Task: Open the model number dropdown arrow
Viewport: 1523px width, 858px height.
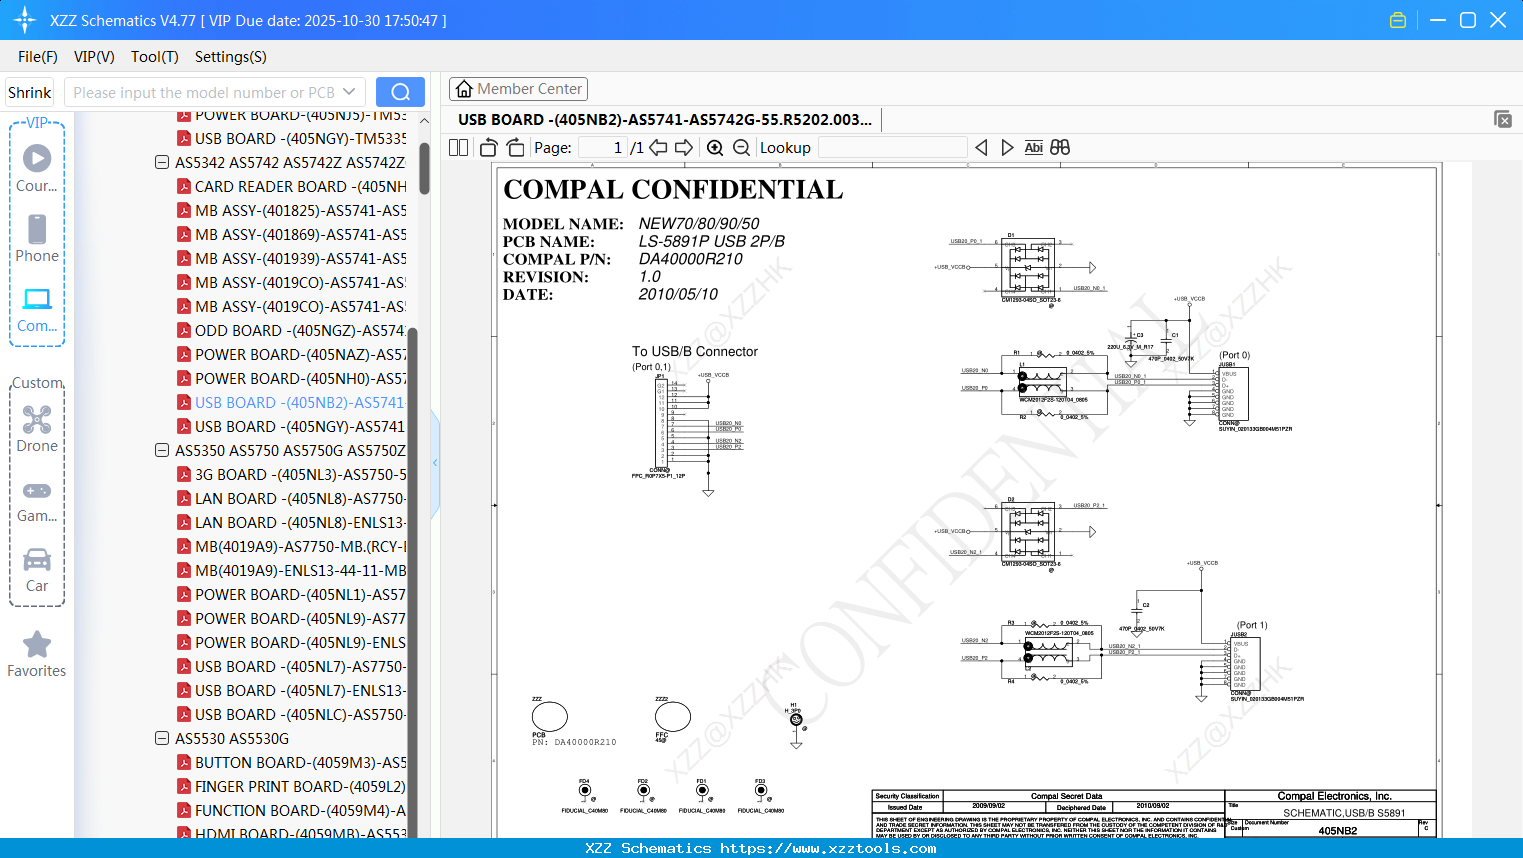Action: tap(349, 92)
